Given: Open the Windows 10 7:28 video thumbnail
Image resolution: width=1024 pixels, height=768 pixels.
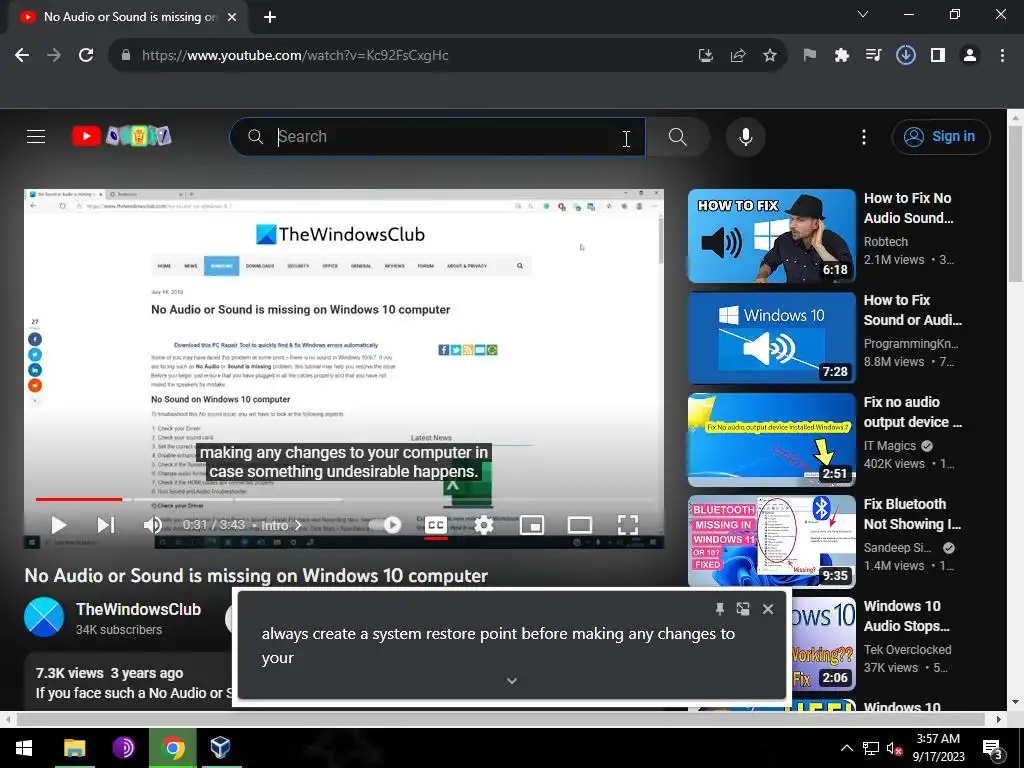Looking at the screenshot, I should click(x=771, y=338).
